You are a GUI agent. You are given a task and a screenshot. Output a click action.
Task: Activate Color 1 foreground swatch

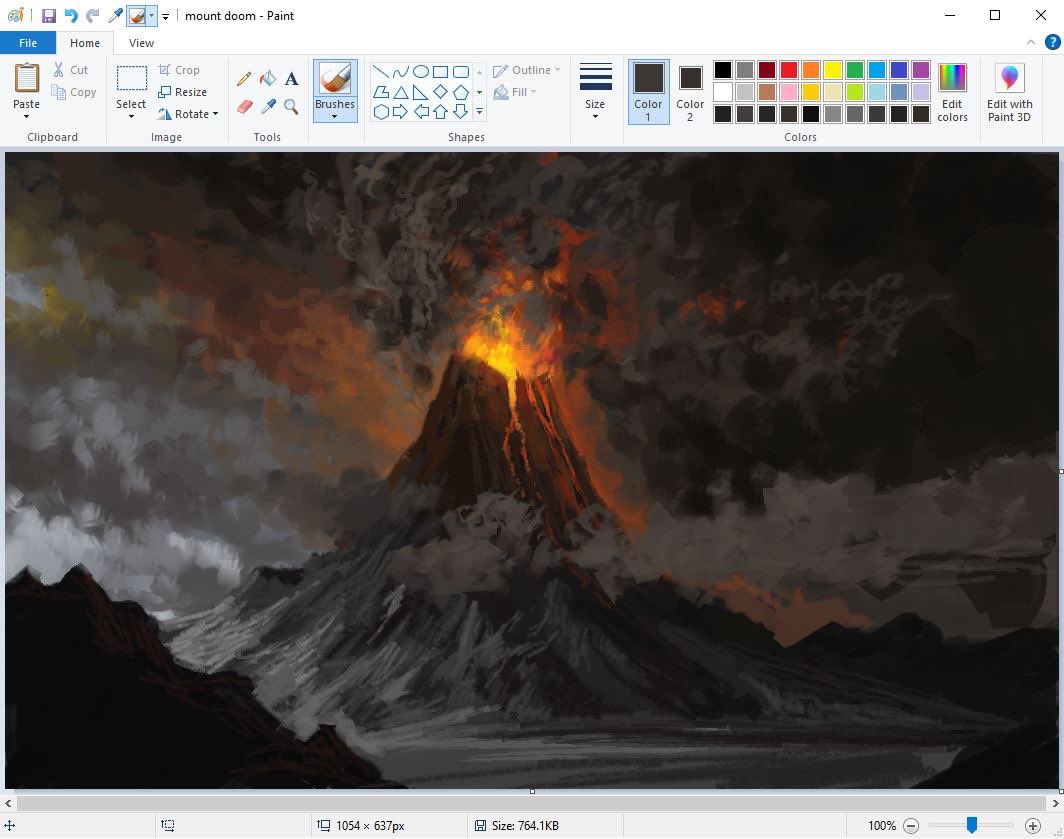click(x=648, y=92)
